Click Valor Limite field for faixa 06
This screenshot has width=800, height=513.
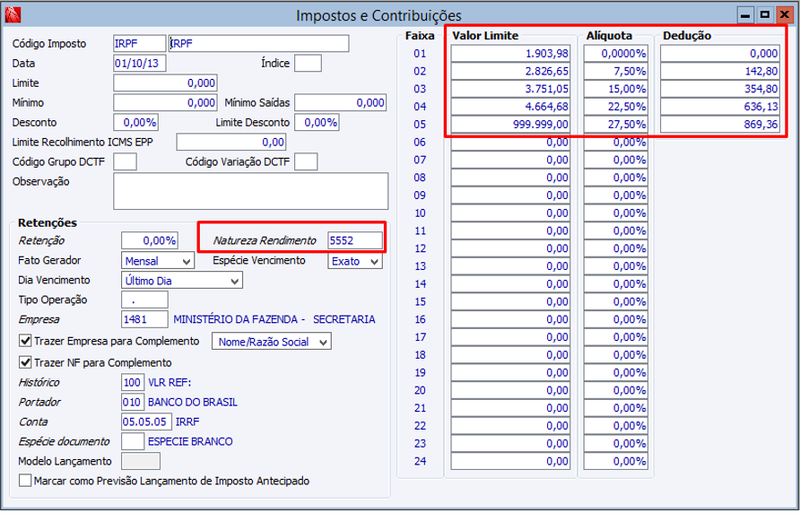click(510, 142)
